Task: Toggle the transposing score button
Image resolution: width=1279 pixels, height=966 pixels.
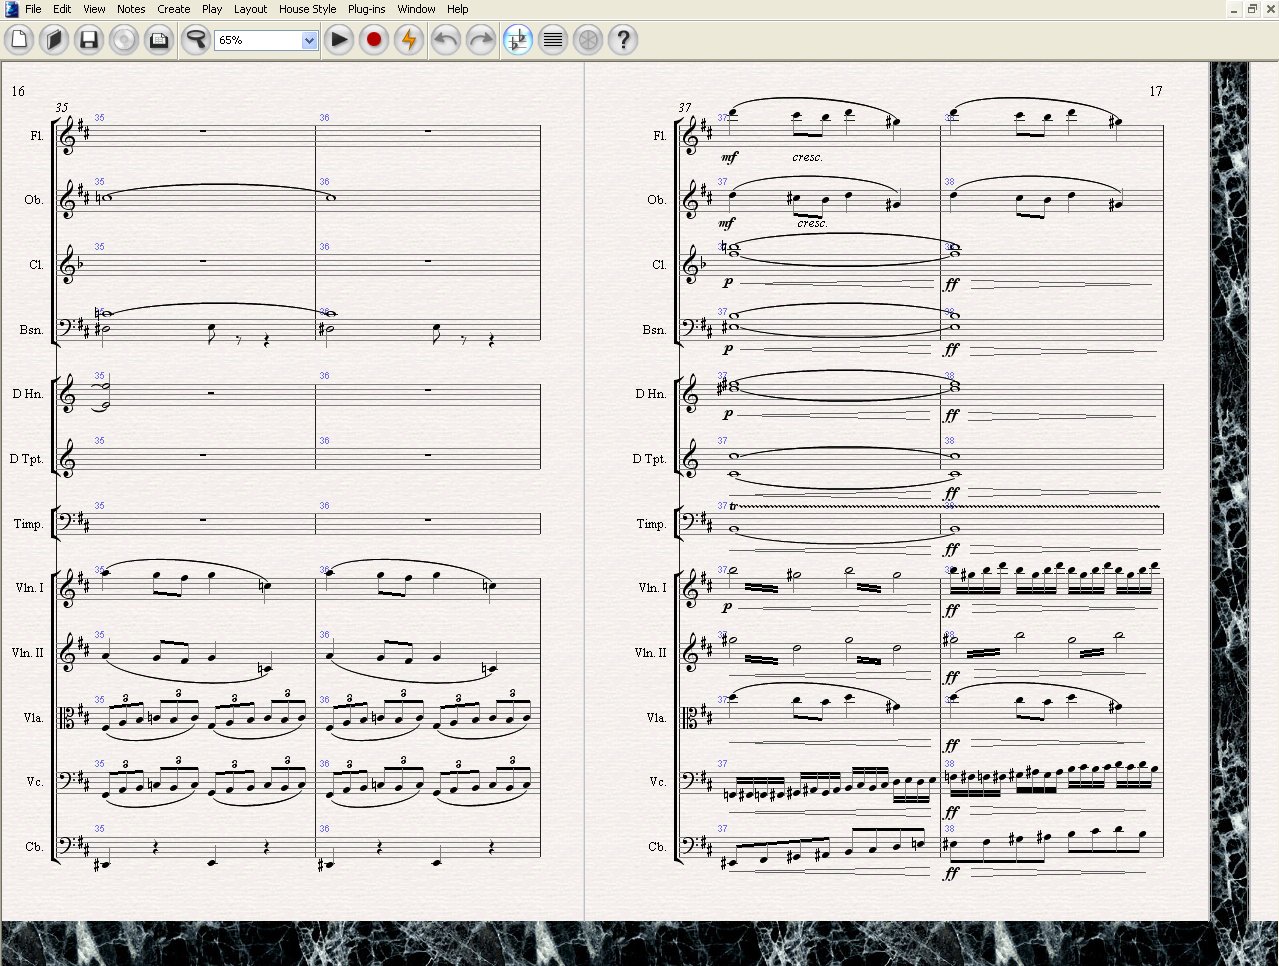Action: tap(518, 40)
